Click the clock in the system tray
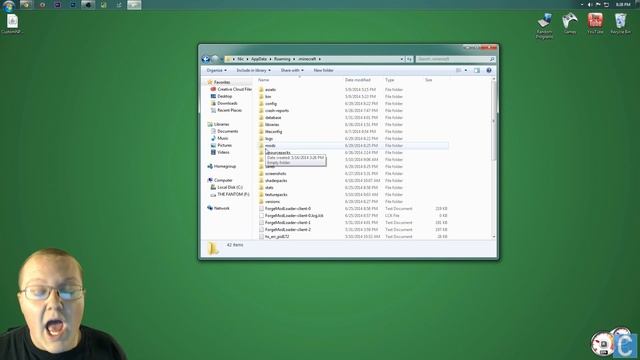 point(623,4)
